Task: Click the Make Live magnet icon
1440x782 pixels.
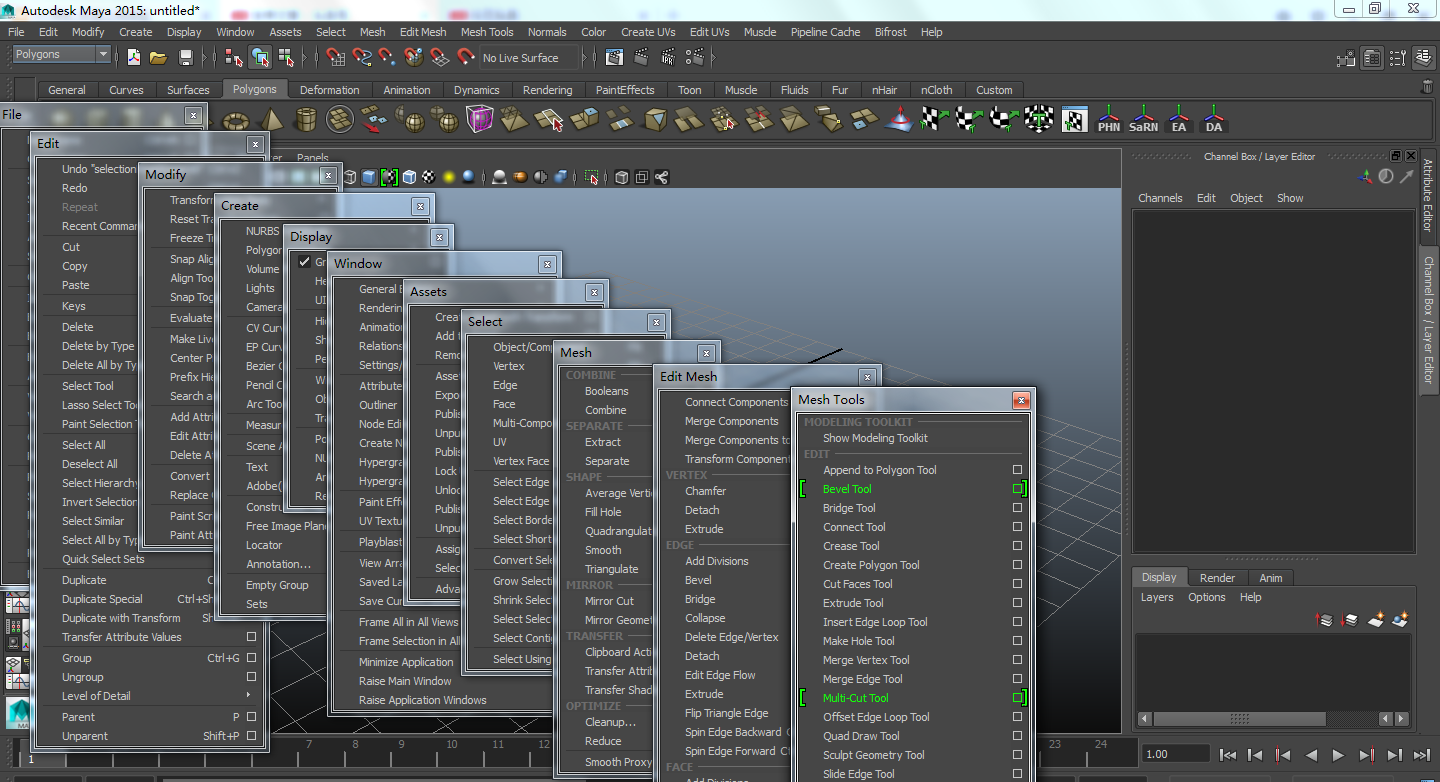Action: [464, 57]
